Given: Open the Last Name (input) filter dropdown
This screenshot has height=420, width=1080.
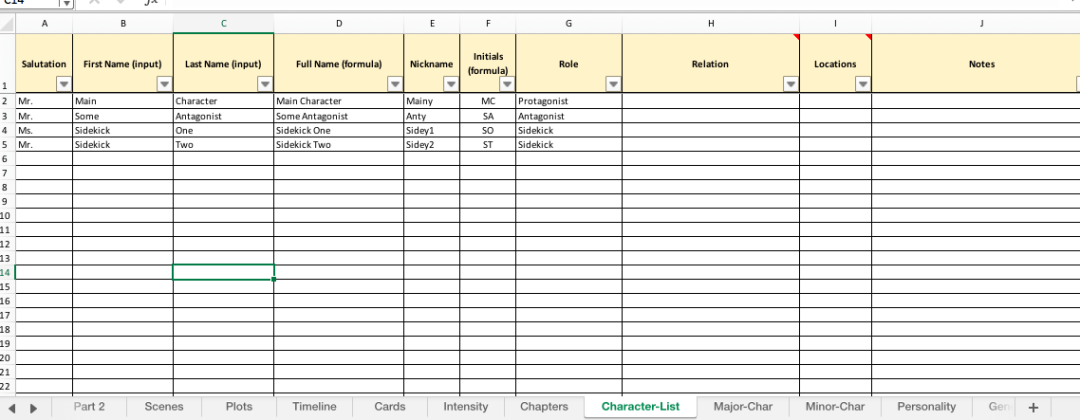Looking at the screenshot, I should pos(265,85).
